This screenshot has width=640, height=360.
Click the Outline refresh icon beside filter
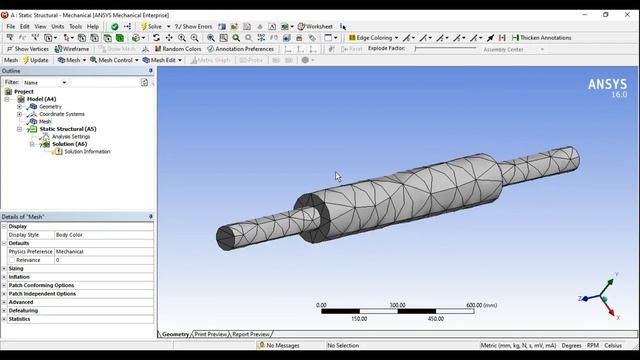tap(144, 82)
